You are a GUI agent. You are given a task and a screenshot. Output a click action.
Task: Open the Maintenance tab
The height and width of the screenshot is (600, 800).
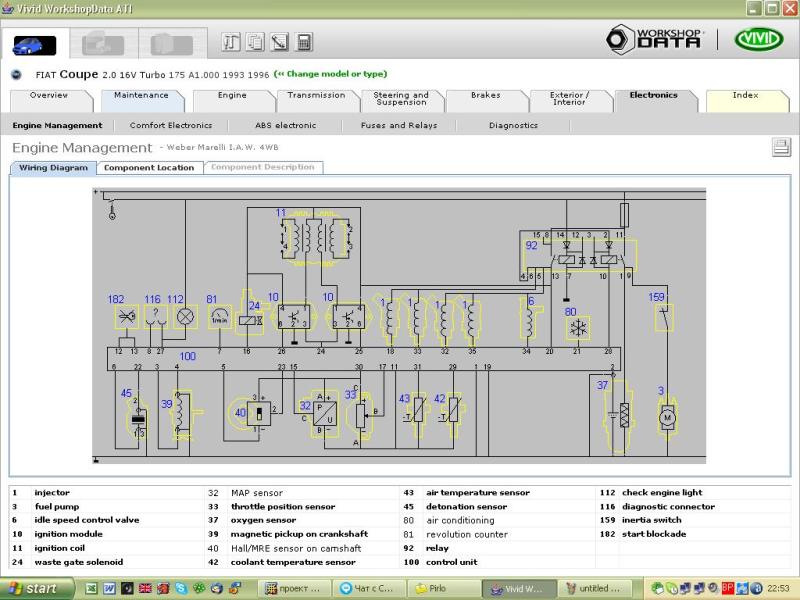click(141, 96)
